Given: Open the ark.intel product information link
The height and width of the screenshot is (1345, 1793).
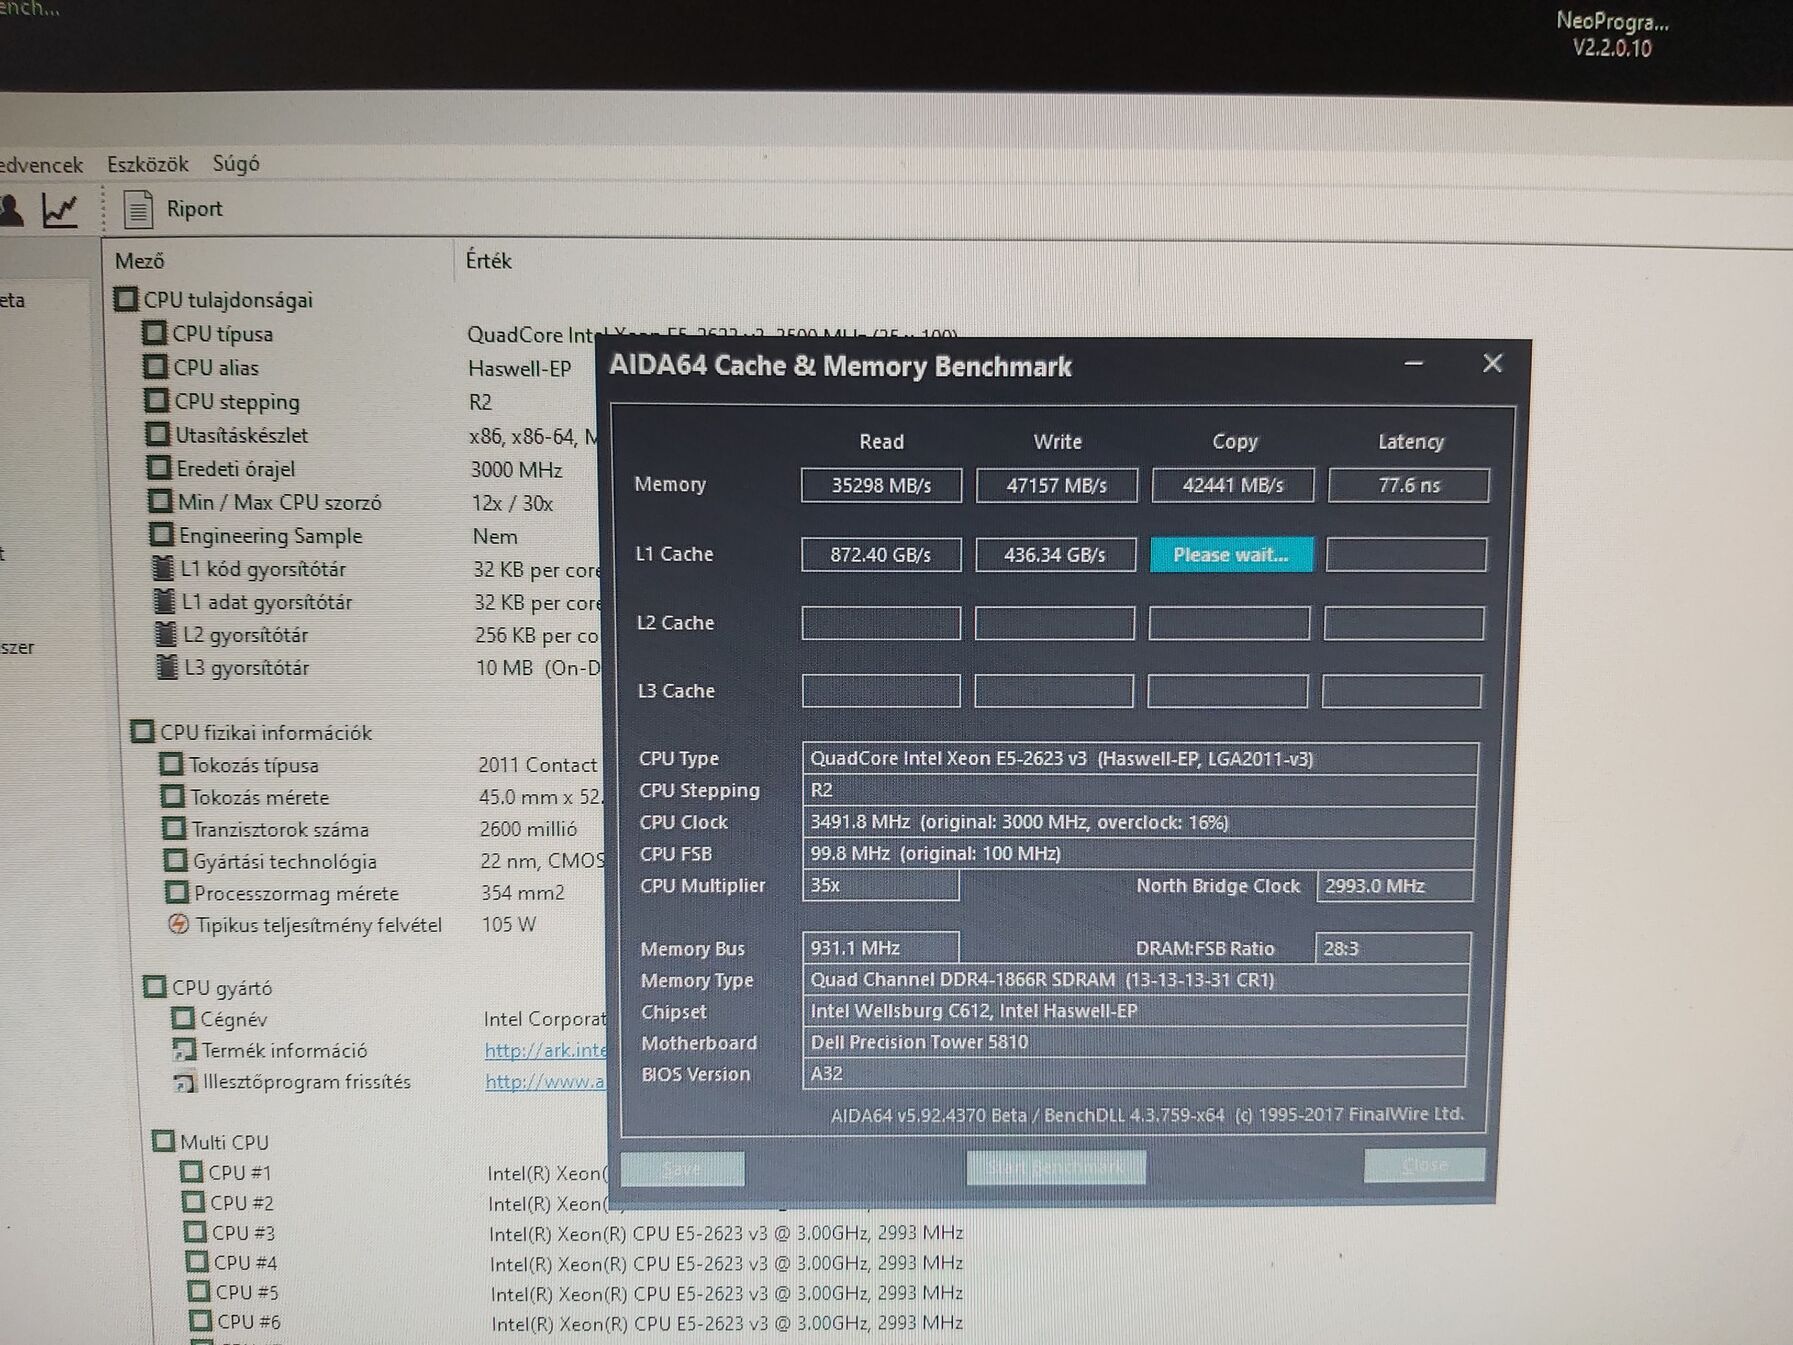Looking at the screenshot, I should [546, 1050].
